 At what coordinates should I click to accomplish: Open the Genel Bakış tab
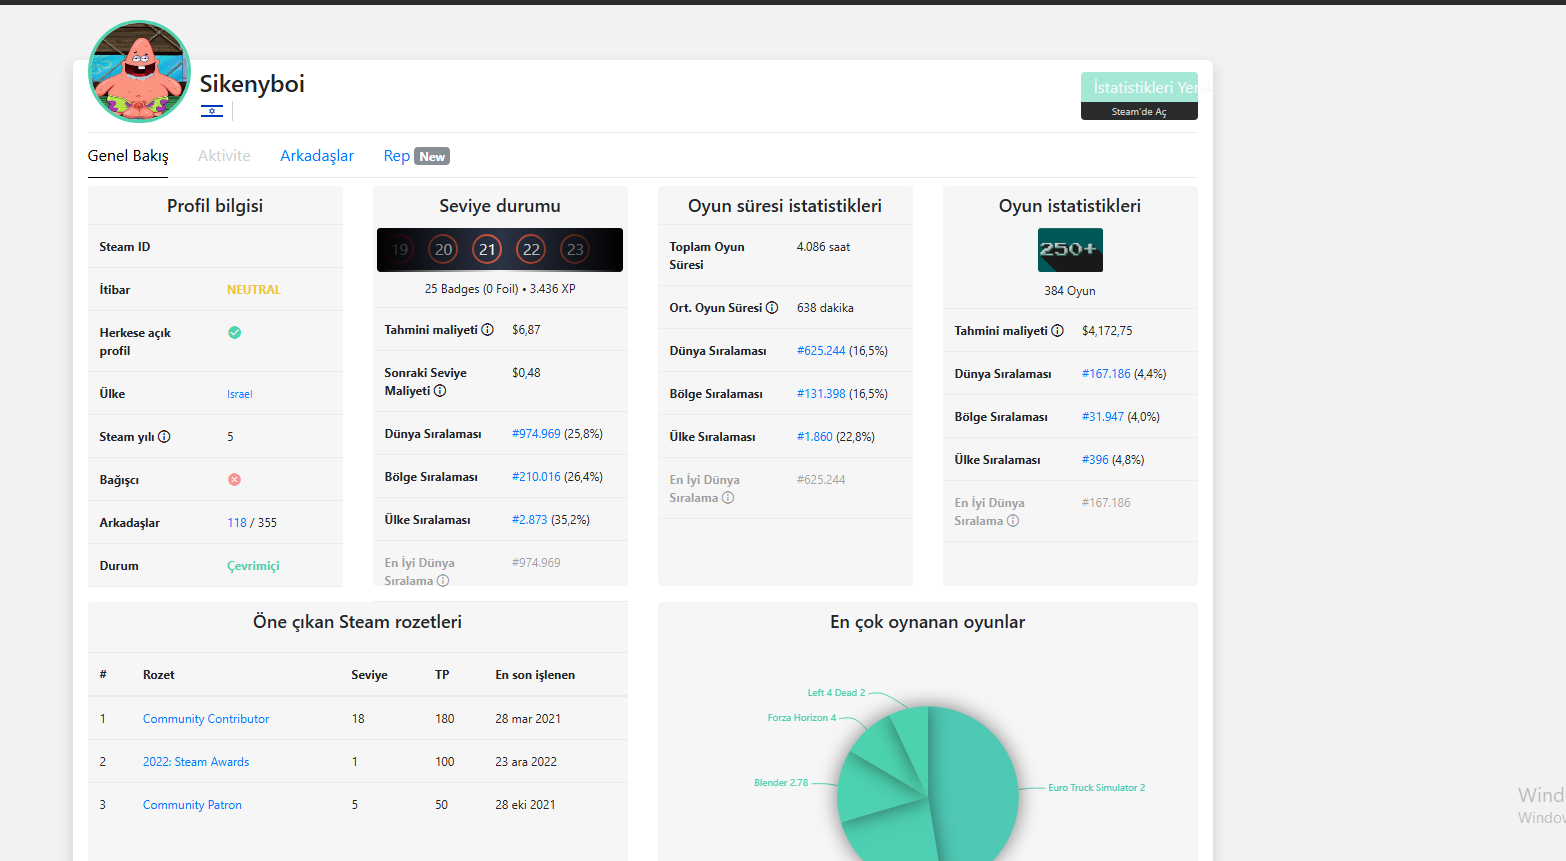click(128, 156)
